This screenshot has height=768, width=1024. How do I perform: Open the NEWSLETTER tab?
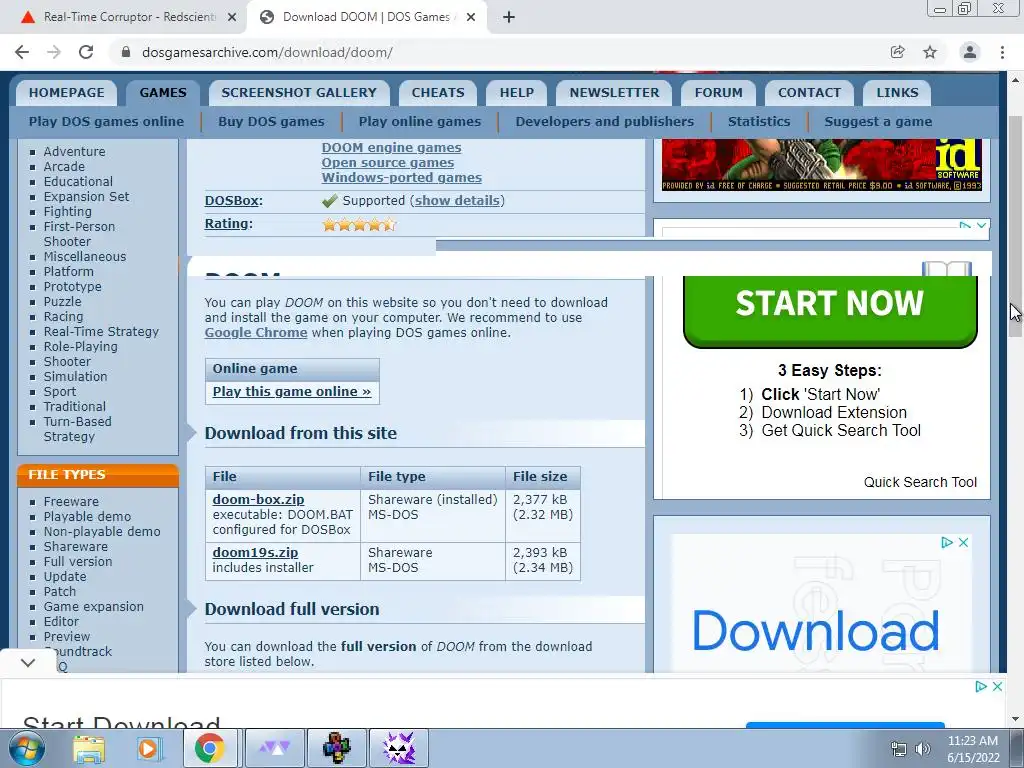click(615, 93)
